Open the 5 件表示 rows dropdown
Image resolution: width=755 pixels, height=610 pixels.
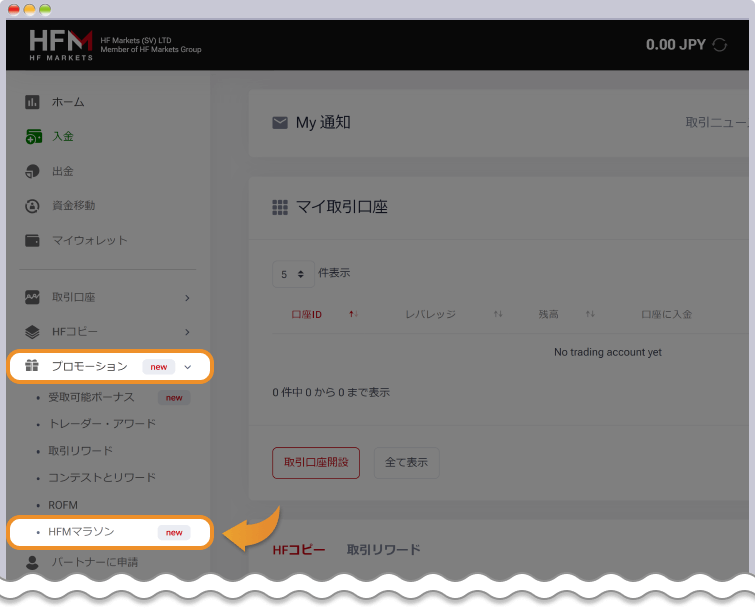293,274
